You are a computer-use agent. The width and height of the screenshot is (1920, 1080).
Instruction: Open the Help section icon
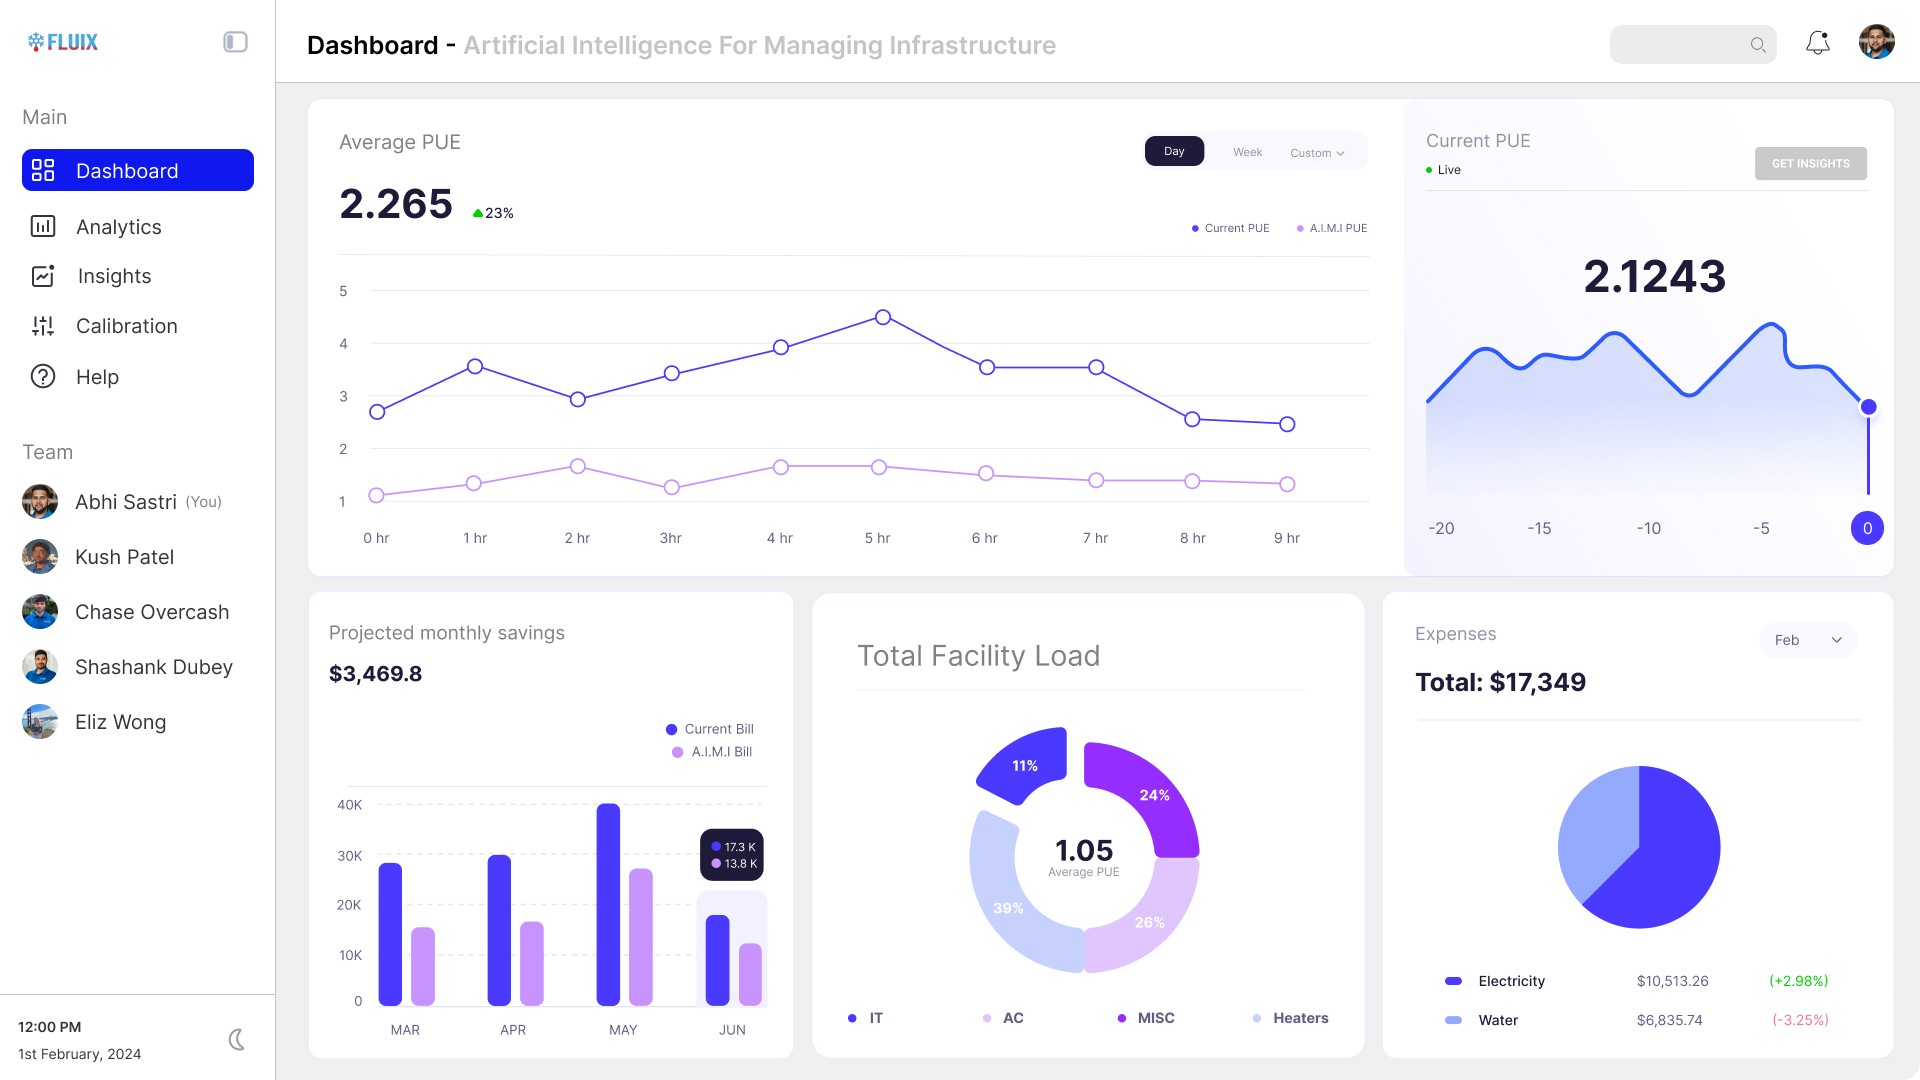[42, 377]
